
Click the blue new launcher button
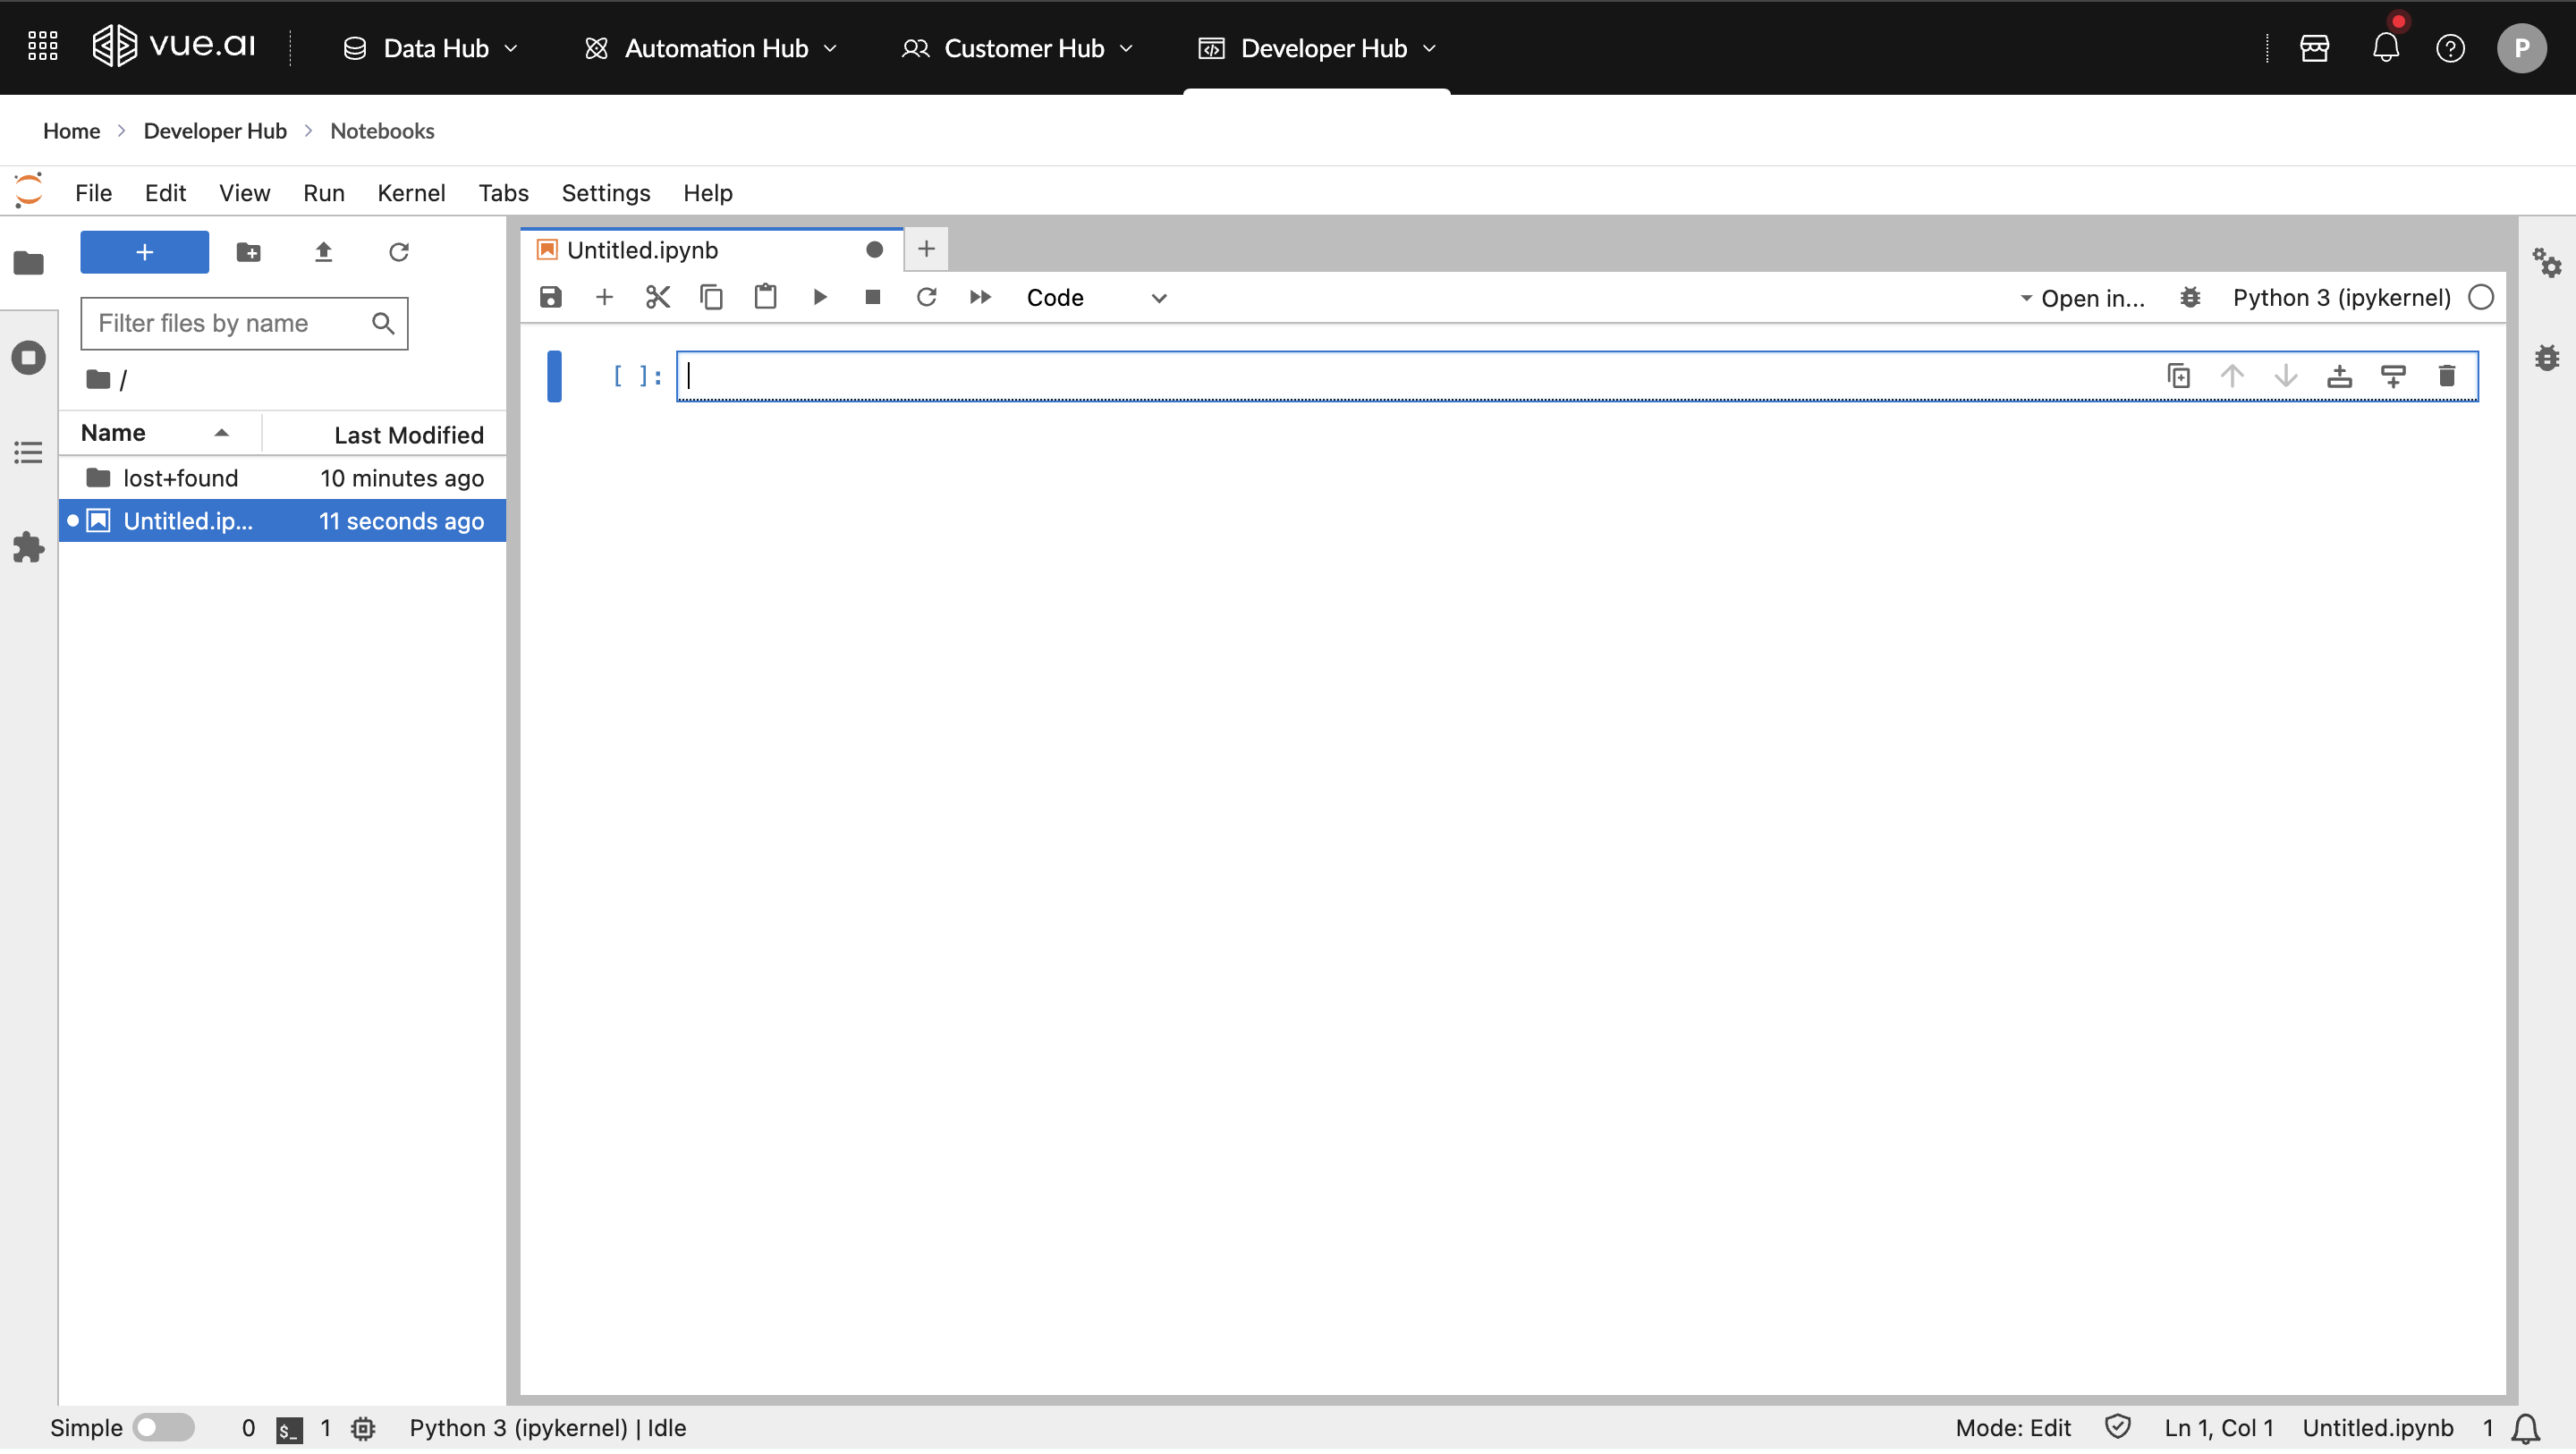pyautogui.click(x=144, y=253)
